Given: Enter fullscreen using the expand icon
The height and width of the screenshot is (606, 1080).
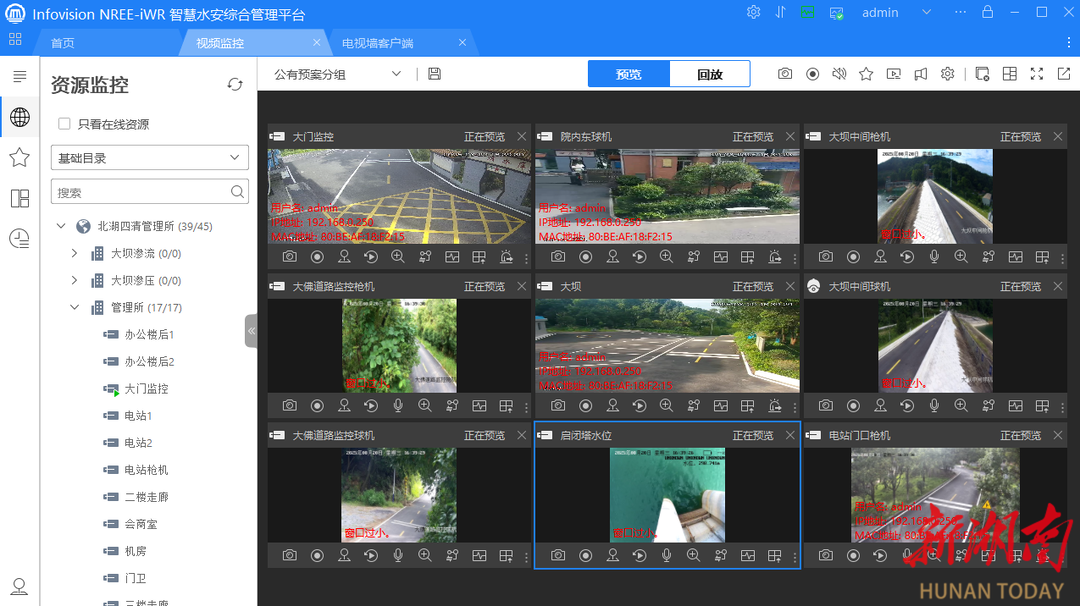Looking at the screenshot, I should 1036,73.
